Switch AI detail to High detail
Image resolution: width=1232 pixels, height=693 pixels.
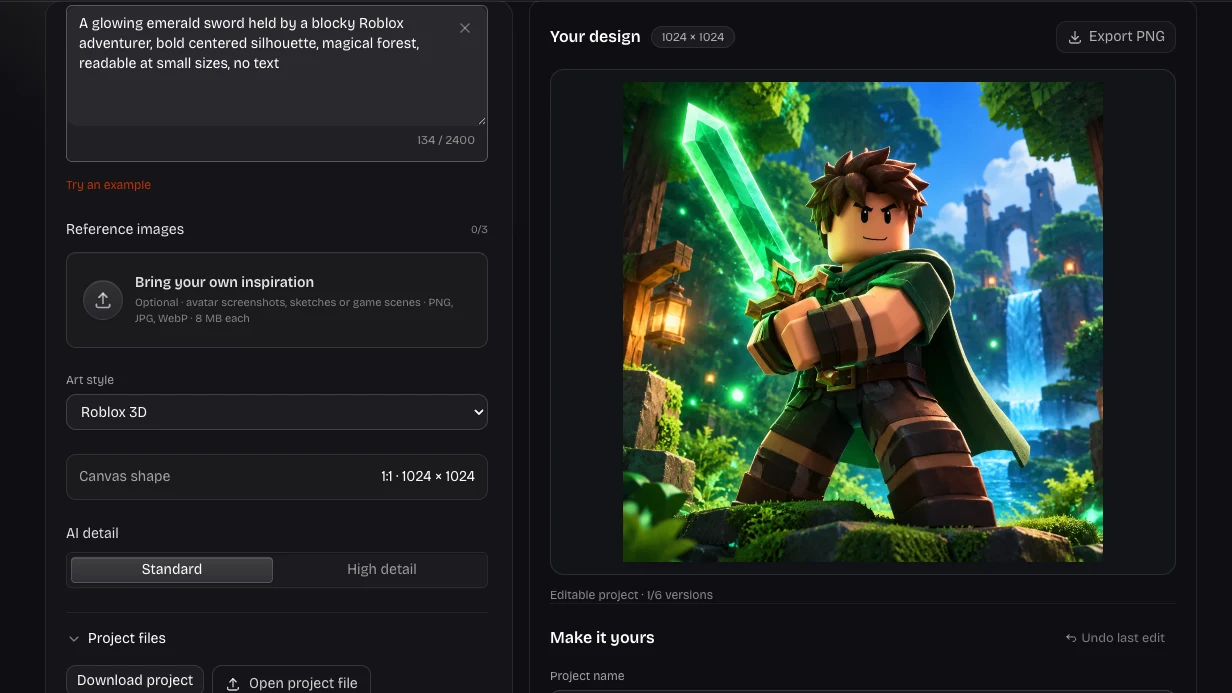tap(381, 570)
